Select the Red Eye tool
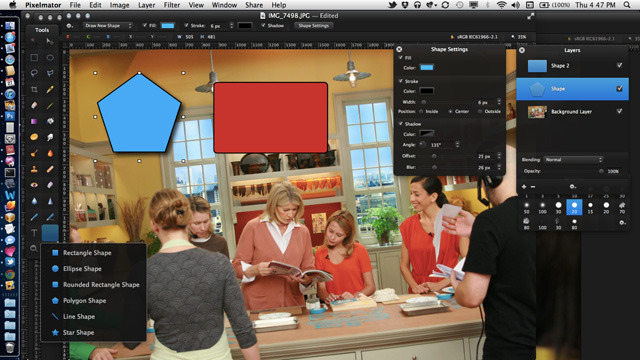The width and height of the screenshot is (640, 360). (x=34, y=185)
